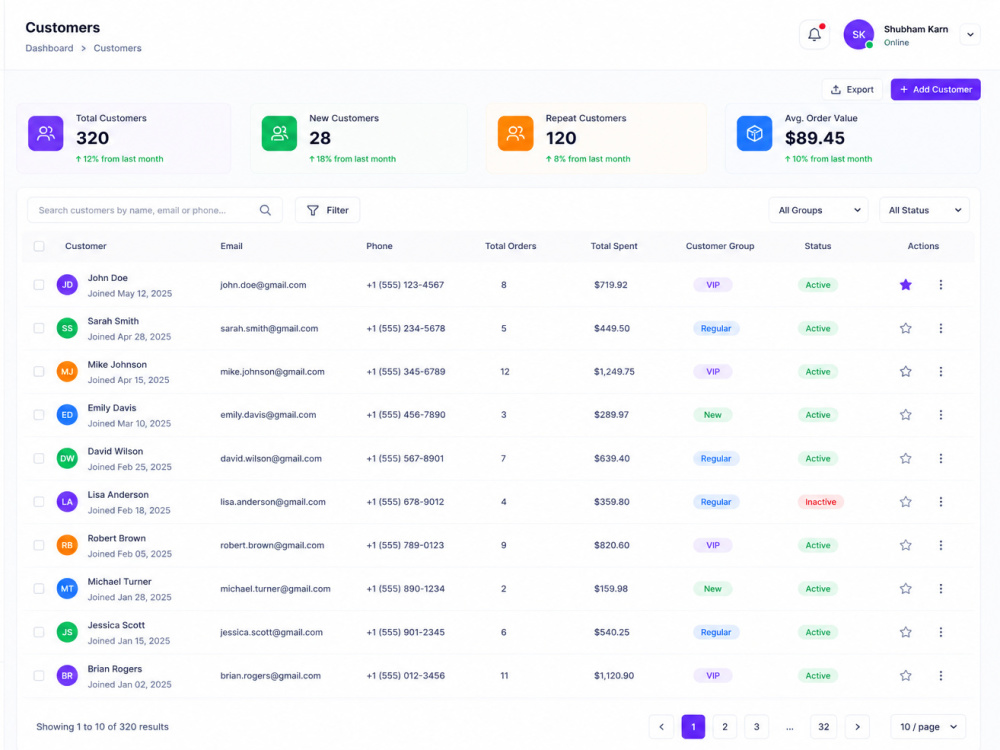Image resolution: width=1000 pixels, height=750 pixels.
Task: Click Mike Johnson's $1,249.75 amount
Action: point(614,371)
